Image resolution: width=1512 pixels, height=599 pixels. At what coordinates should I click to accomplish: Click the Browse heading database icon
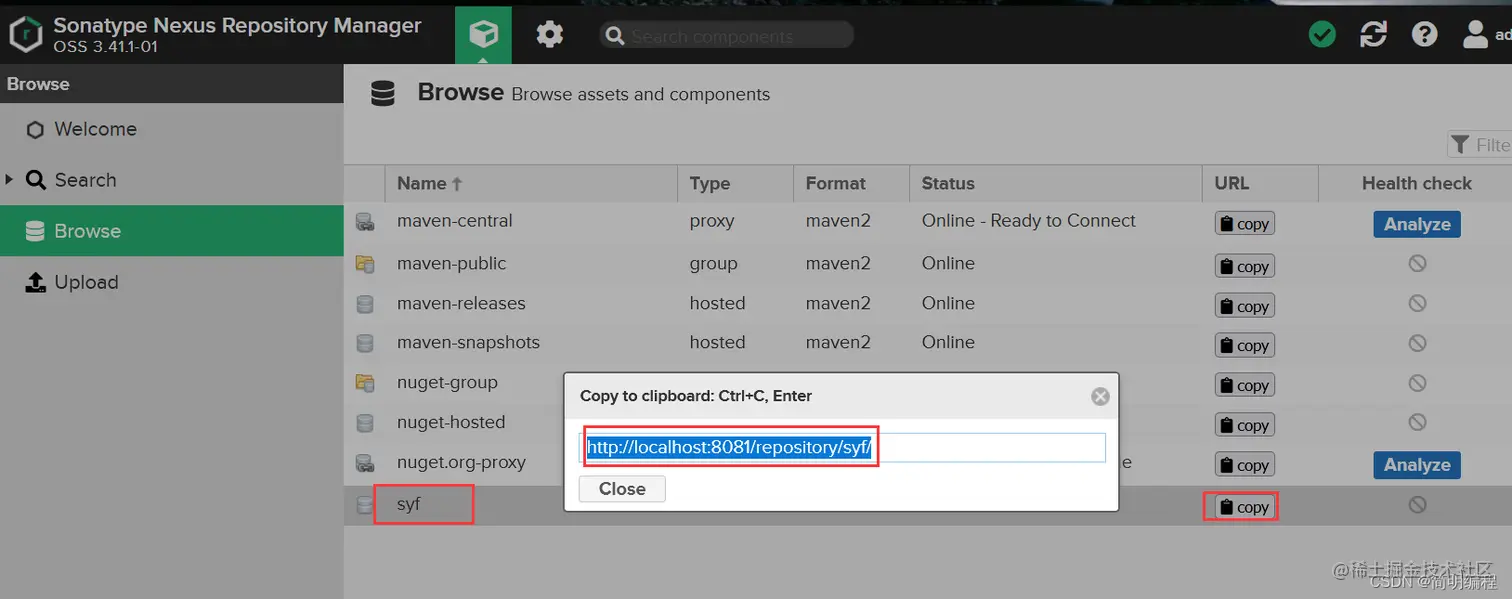pyautogui.click(x=382, y=94)
